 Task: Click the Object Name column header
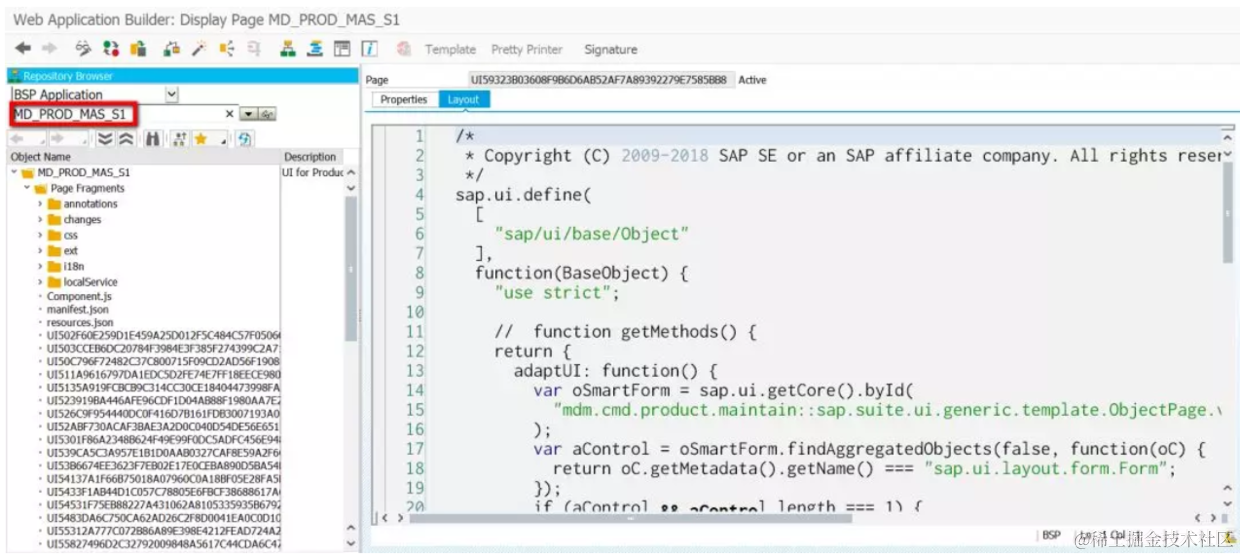pos(144,157)
